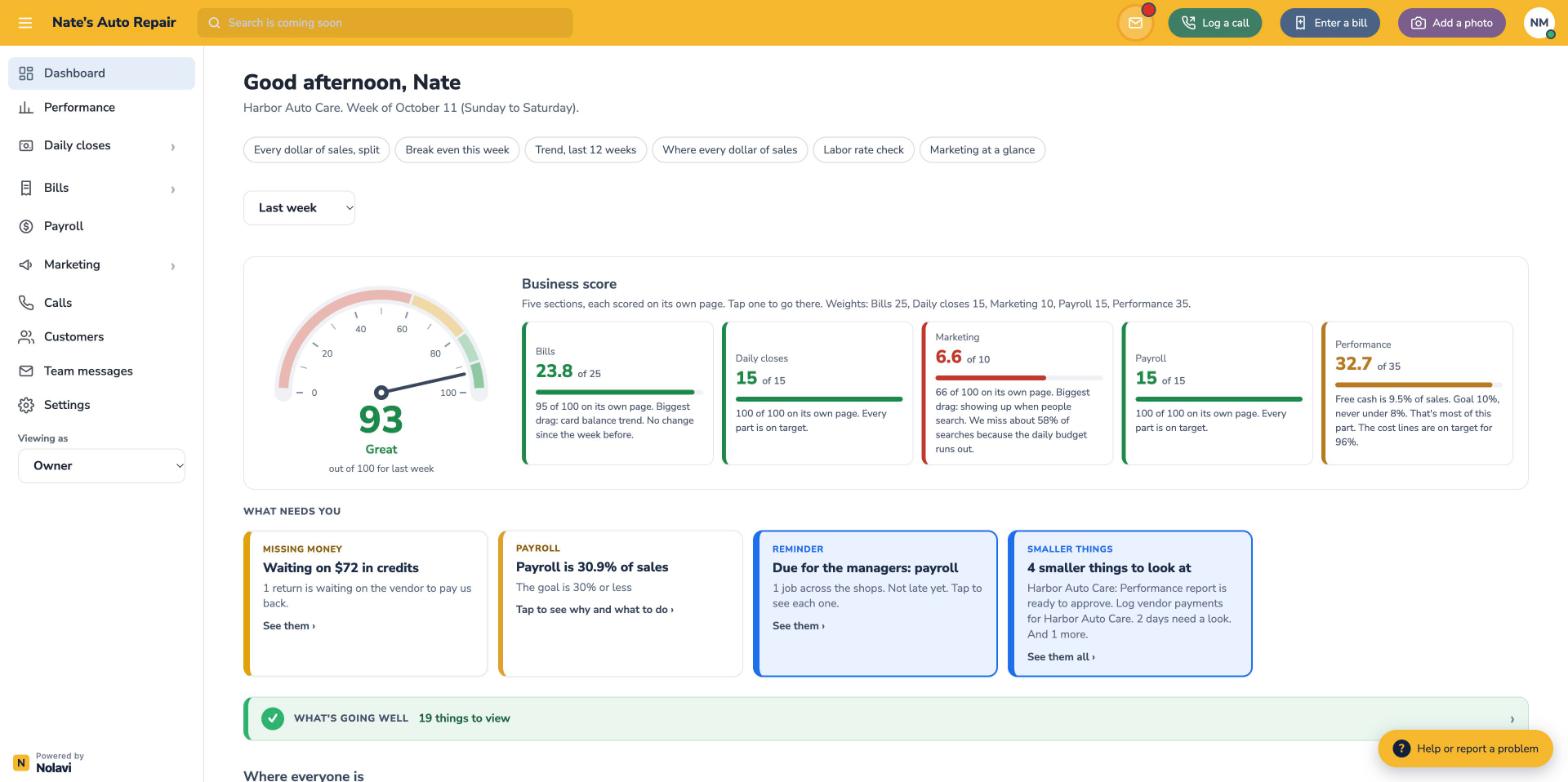1568x782 pixels.
Task: Select the Break even this week chip
Action: pyautogui.click(x=457, y=150)
